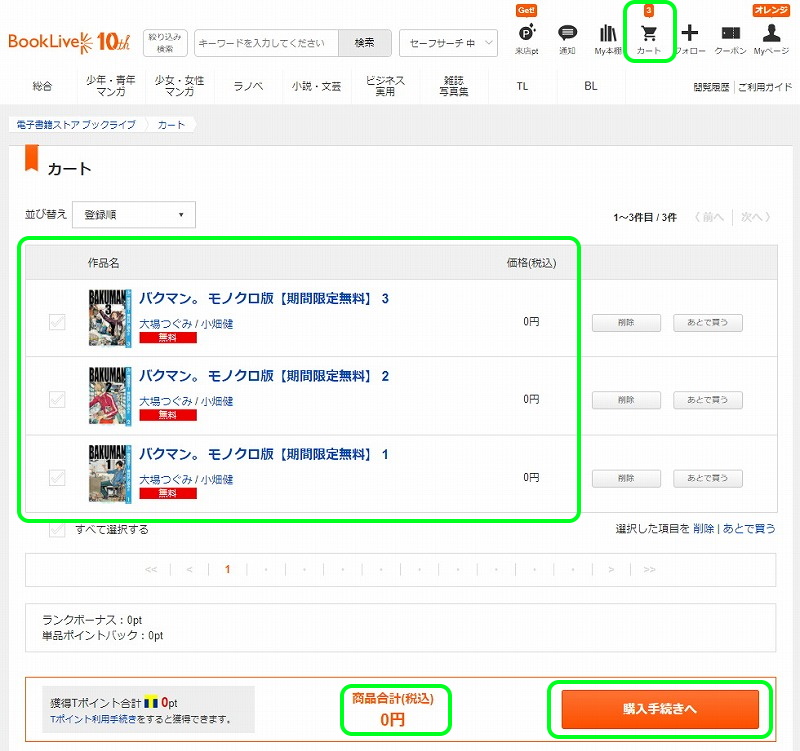The height and width of the screenshot is (751, 800).
Task: Open the BookLive 10th logo home page
Action: click(69, 42)
